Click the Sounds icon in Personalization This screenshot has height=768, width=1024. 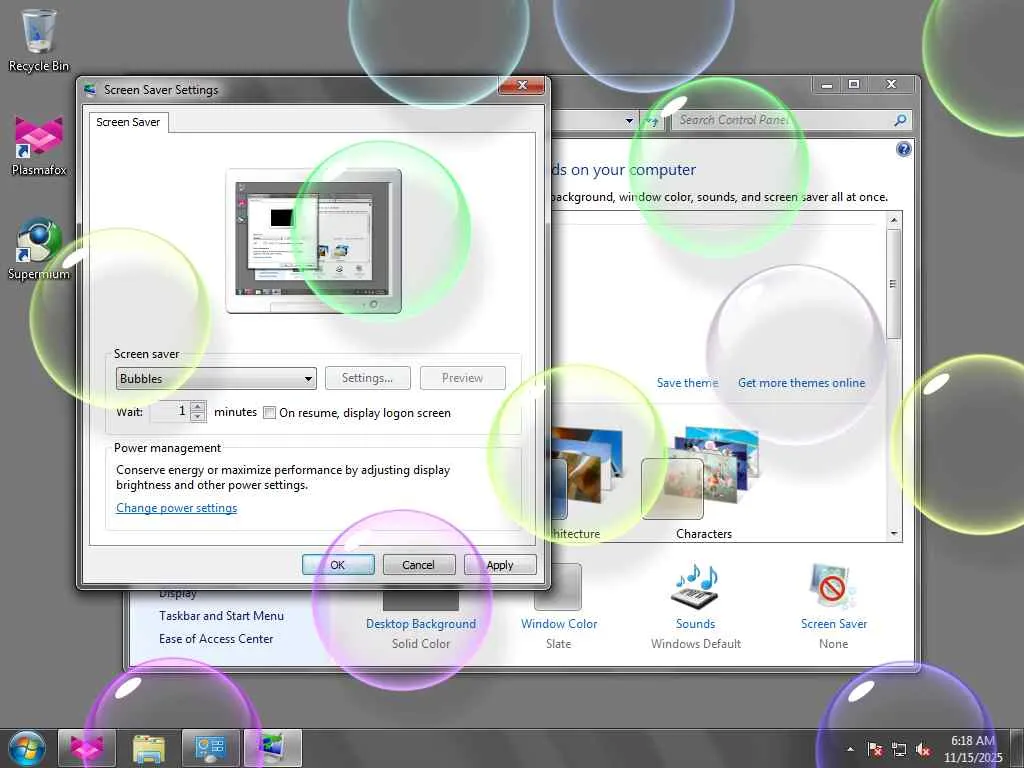(696, 586)
